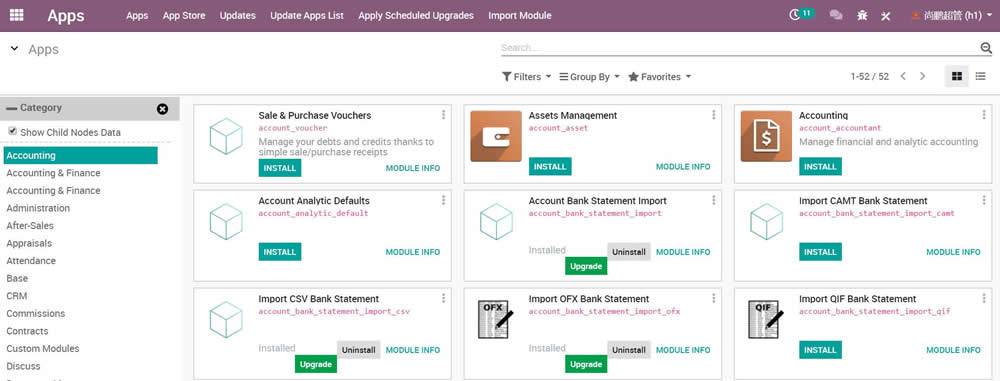Install the Assets Management module
The width and height of the screenshot is (1000, 381).
tap(550, 167)
